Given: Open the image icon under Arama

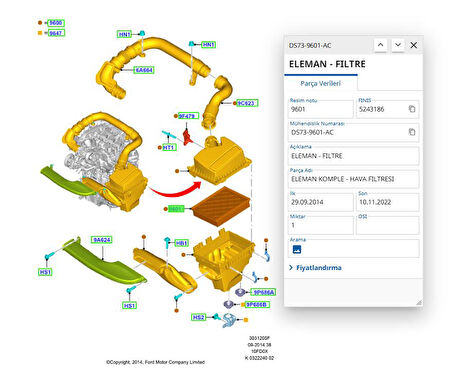Looking at the screenshot, I should pyautogui.click(x=297, y=249).
